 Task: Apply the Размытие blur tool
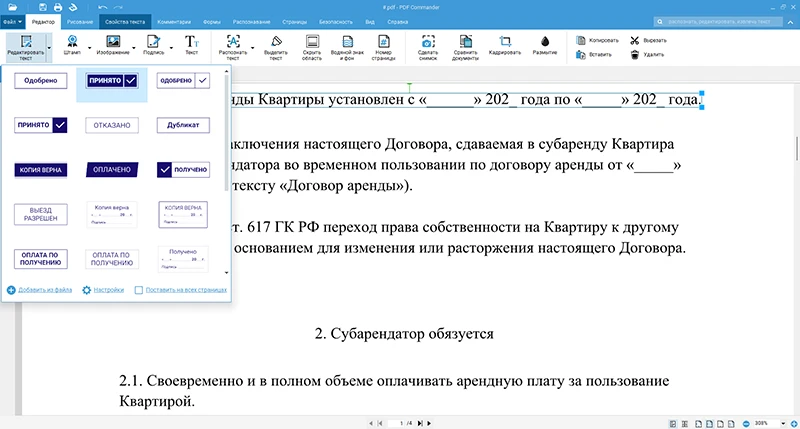click(545, 45)
